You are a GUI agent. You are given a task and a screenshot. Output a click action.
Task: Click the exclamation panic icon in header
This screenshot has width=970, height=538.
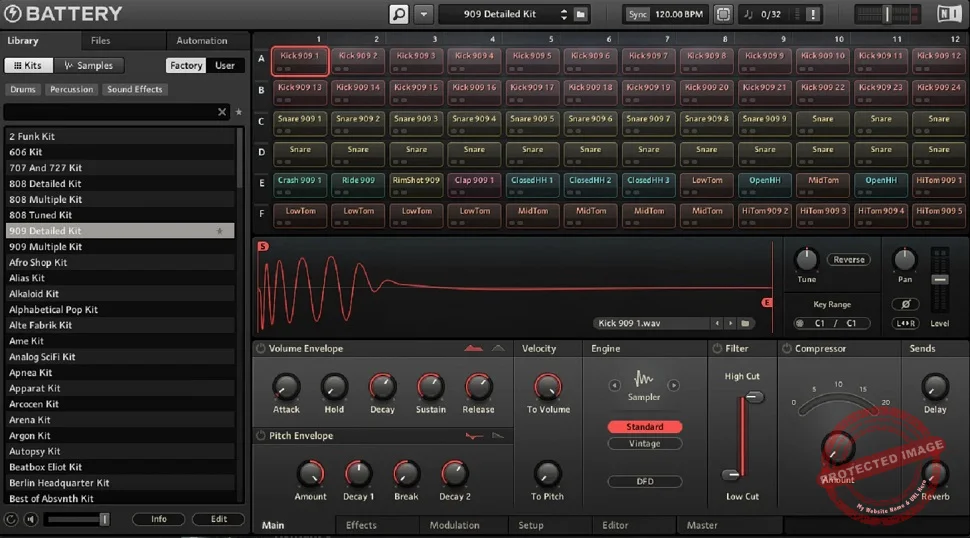813,14
